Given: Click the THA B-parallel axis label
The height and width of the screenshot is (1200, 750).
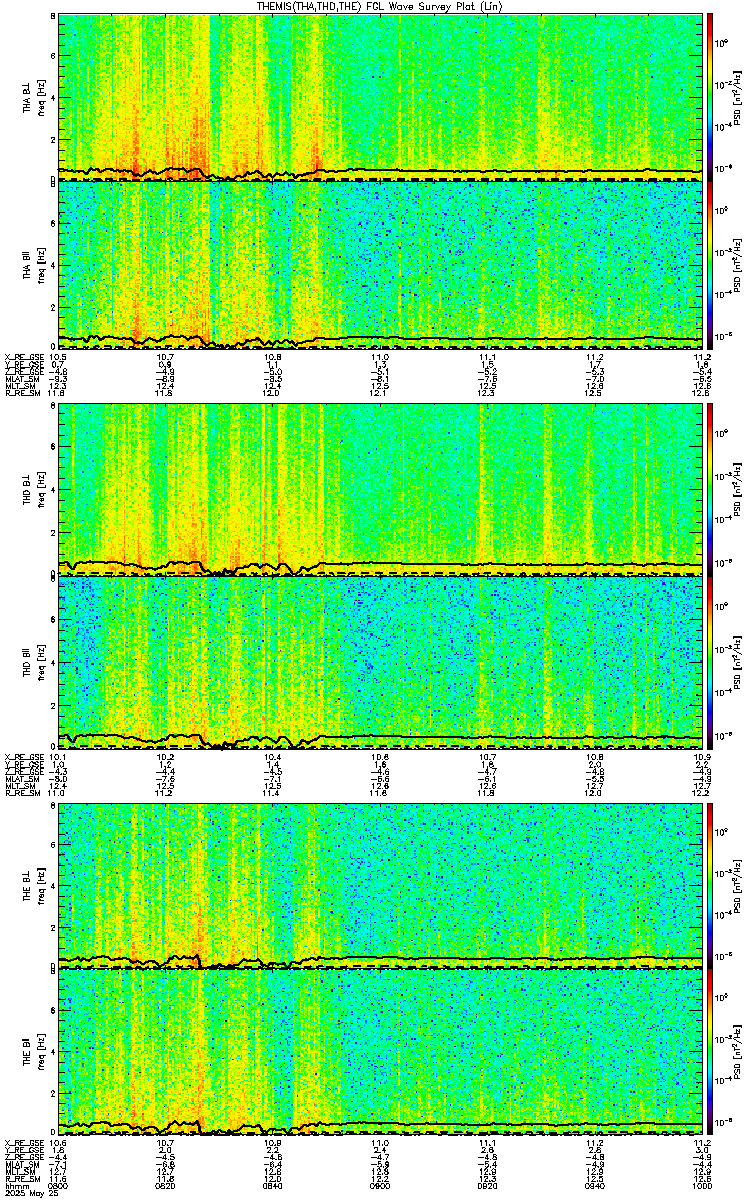Looking at the screenshot, I should pos(28,265).
